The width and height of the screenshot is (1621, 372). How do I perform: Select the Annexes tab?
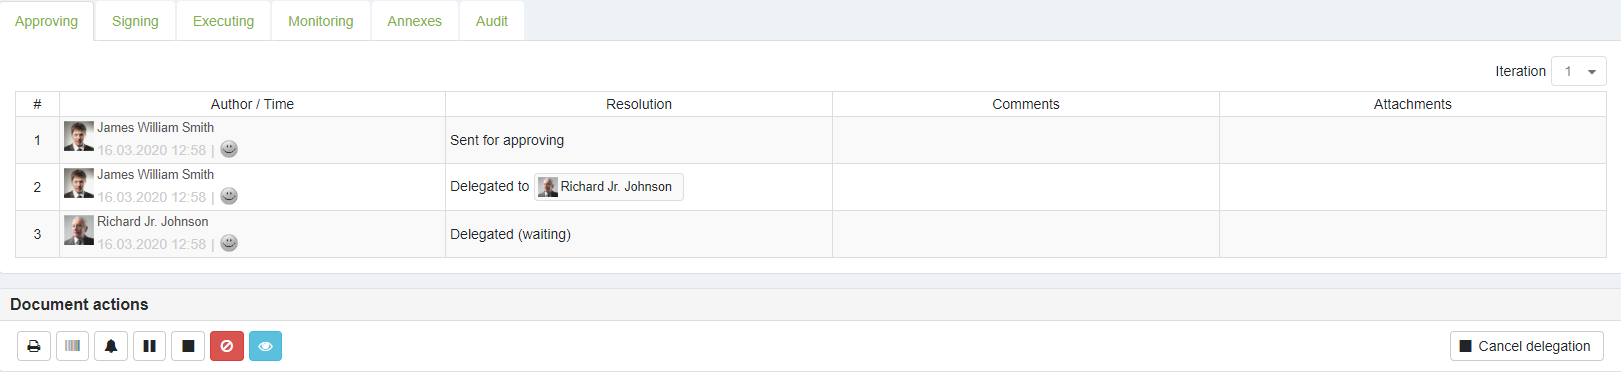coord(414,21)
